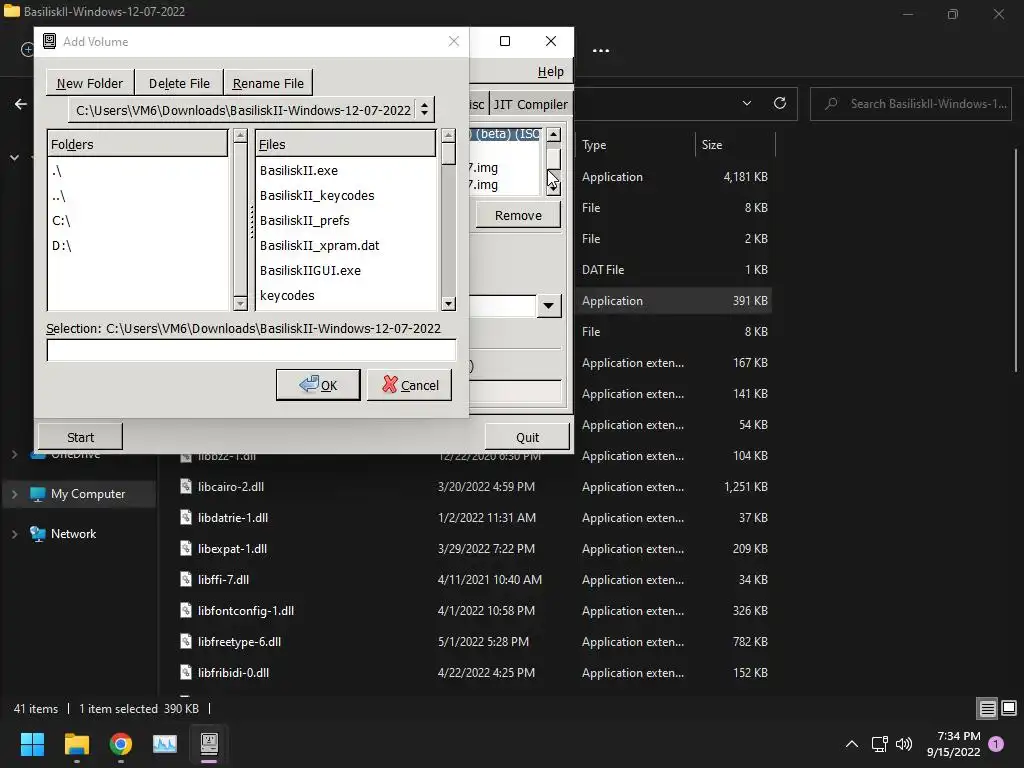Click libfontconfig-1.dll file icon
This screenshot has height=768, width=1024.
(186, 611)
